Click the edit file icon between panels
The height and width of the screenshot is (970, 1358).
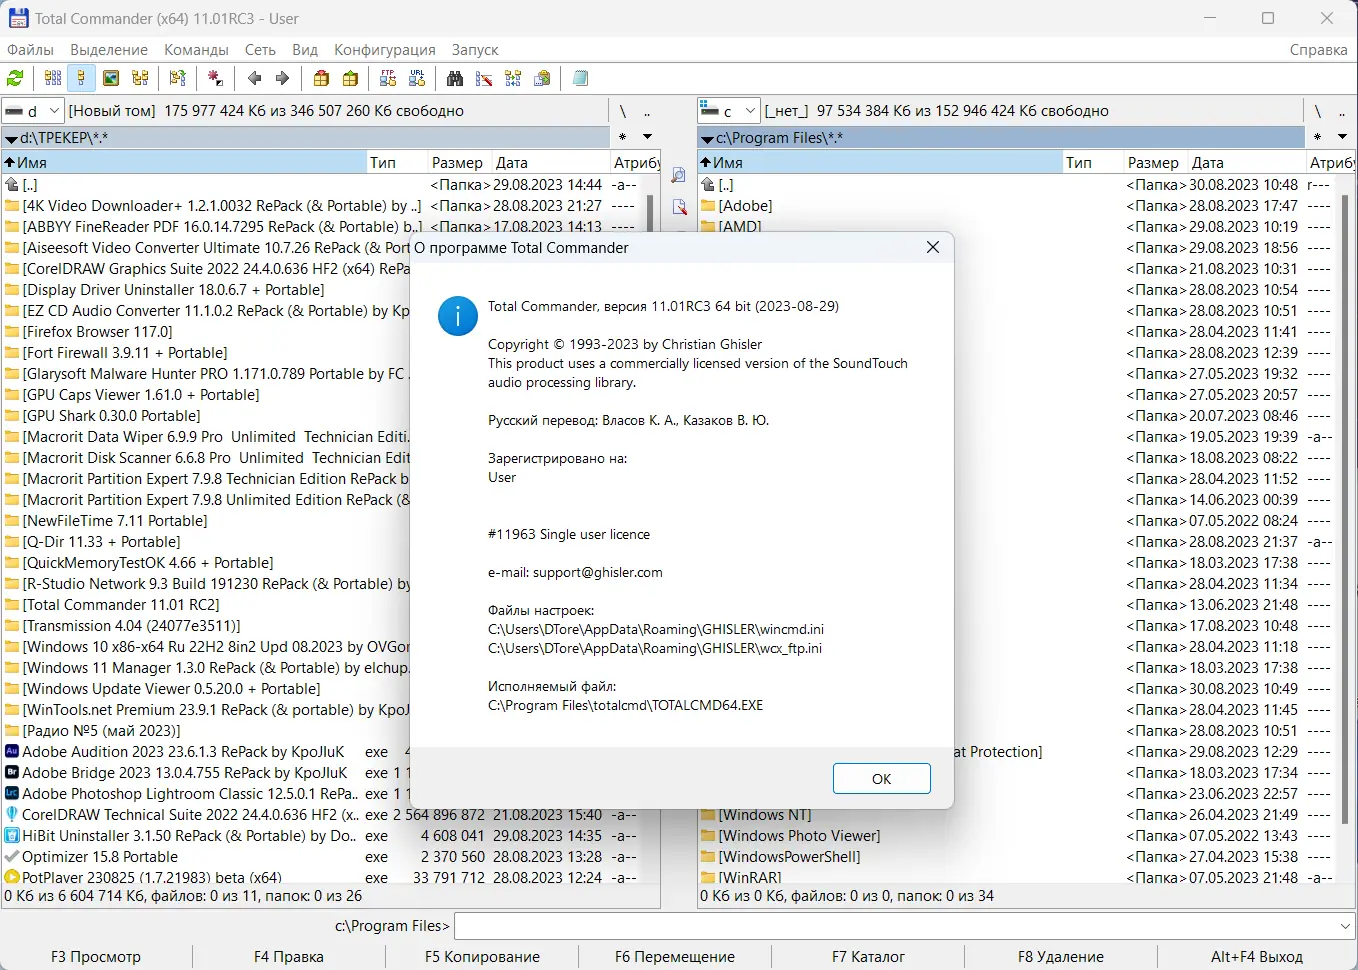(679, 207)
